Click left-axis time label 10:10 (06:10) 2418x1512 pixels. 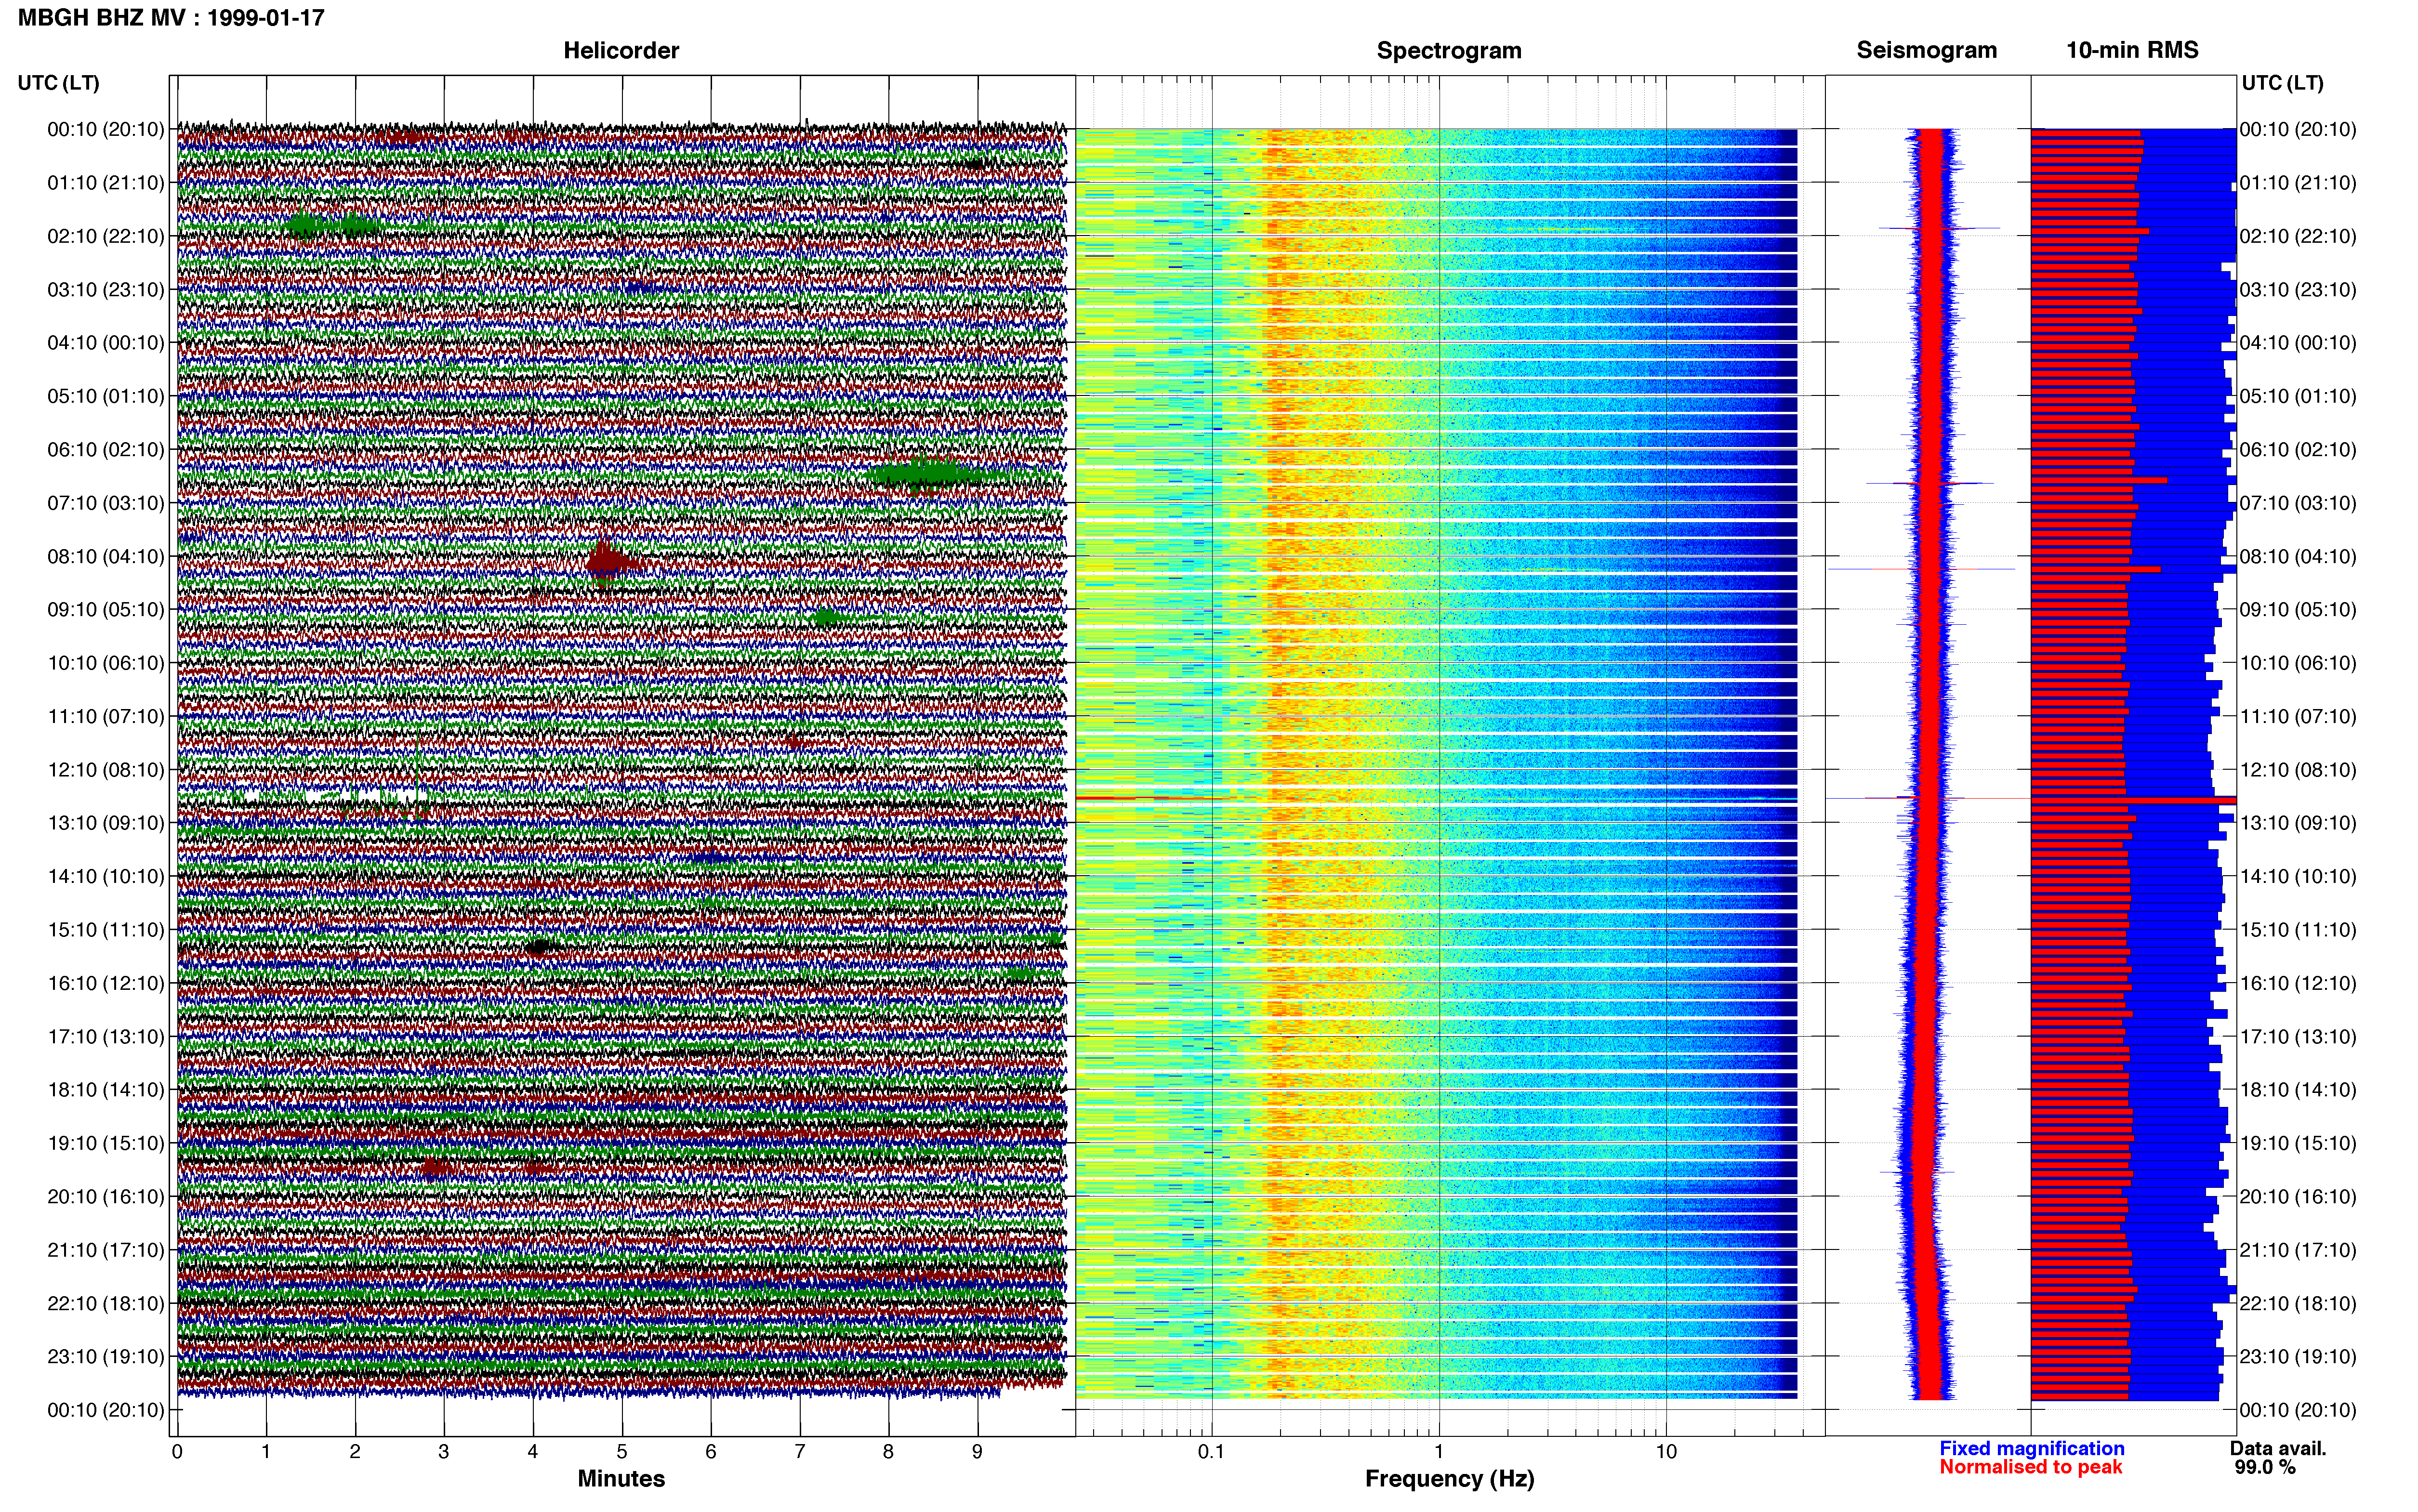pyautogui.click(x=106, y=663)
